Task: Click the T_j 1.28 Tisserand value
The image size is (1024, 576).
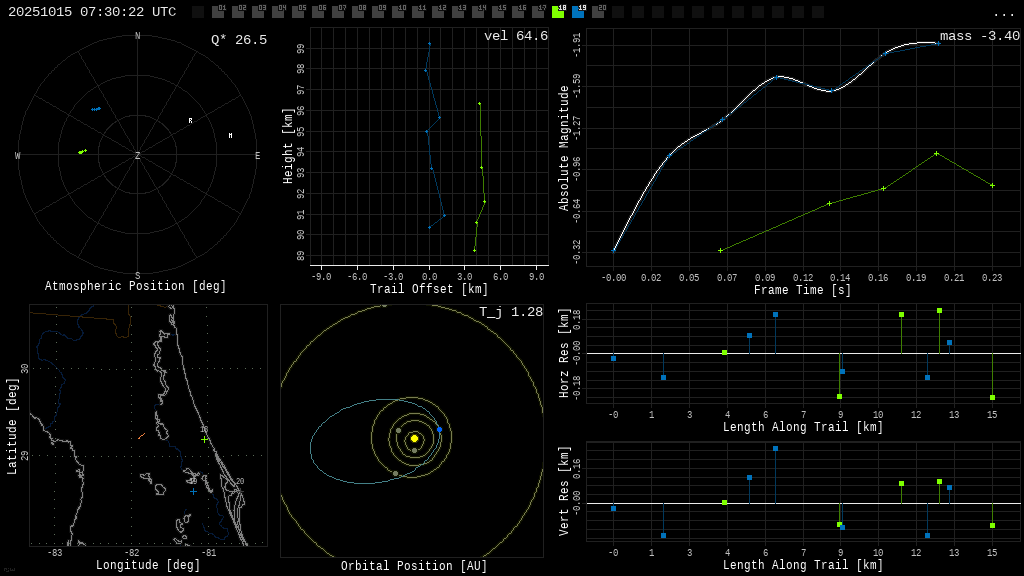Action: tap(510, 312)
